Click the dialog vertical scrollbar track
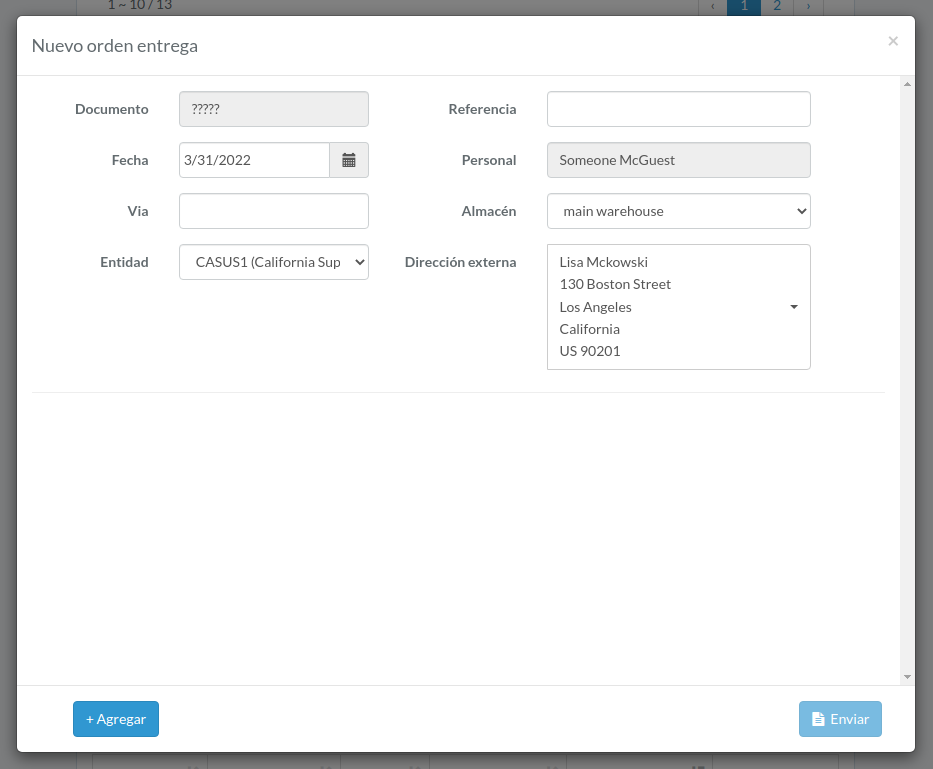Viewport: 933px width, 769px height. click(x=907, y=381)
